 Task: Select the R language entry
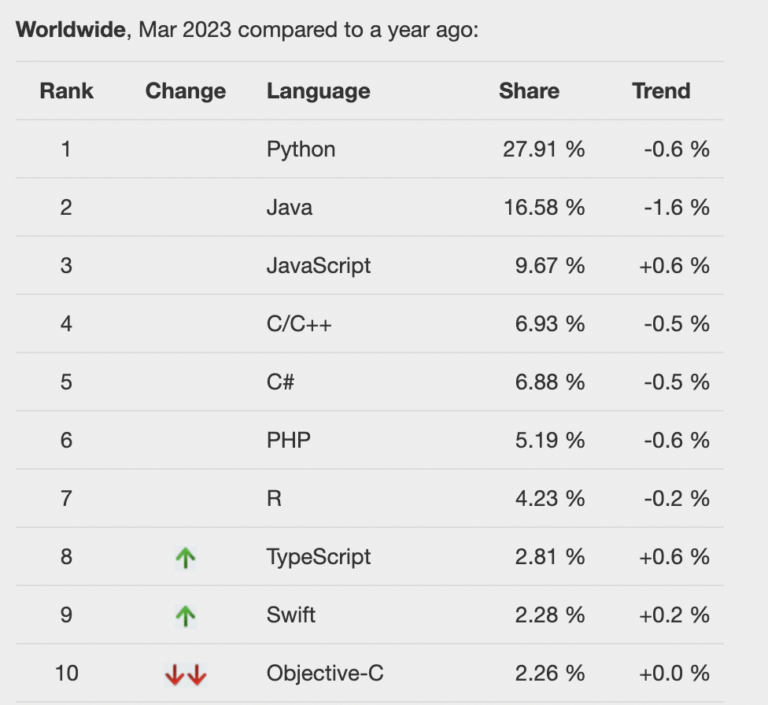(274, 499)
